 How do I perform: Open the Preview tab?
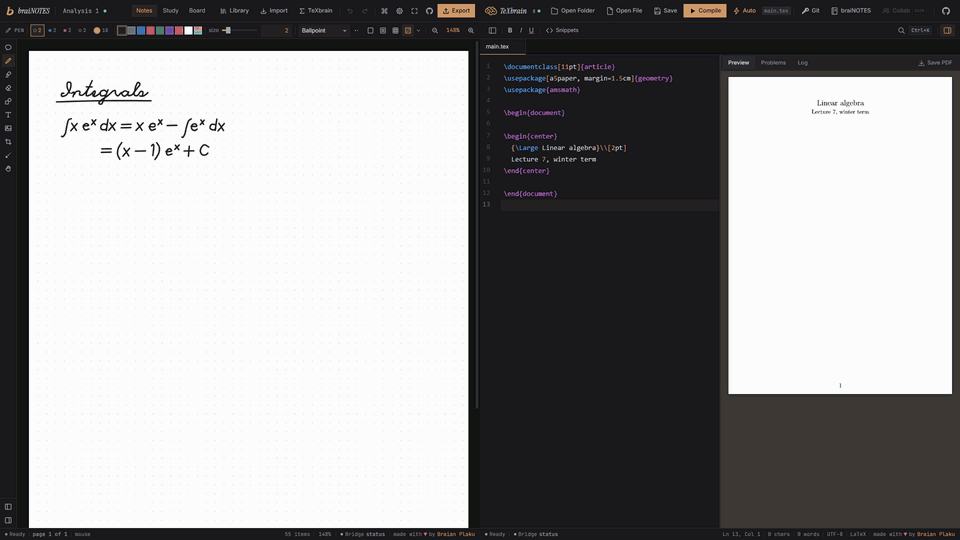point(738,62)
